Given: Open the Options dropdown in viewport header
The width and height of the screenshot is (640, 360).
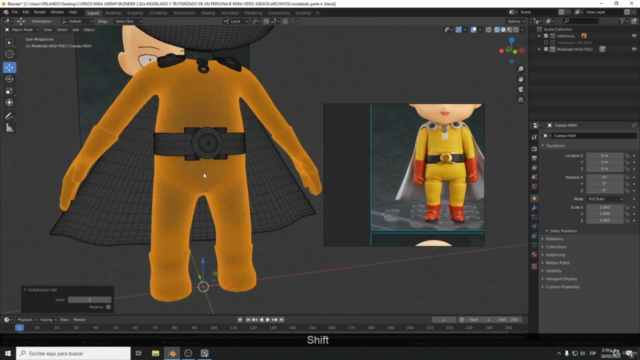Looking at the screenshot, I should pos(515,21).
